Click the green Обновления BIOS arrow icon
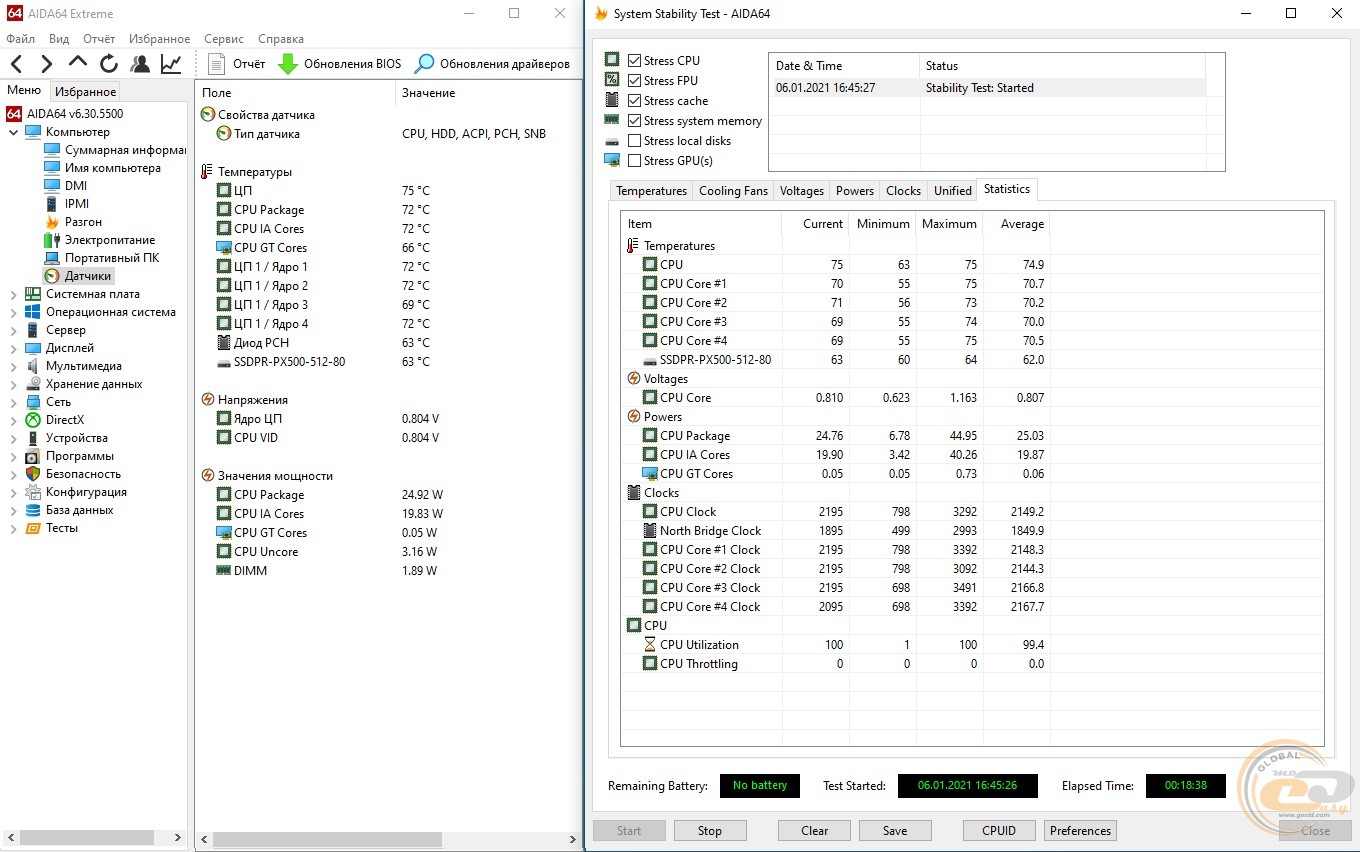The height and width of the screenshot is (852, 1360). [288, 64]
